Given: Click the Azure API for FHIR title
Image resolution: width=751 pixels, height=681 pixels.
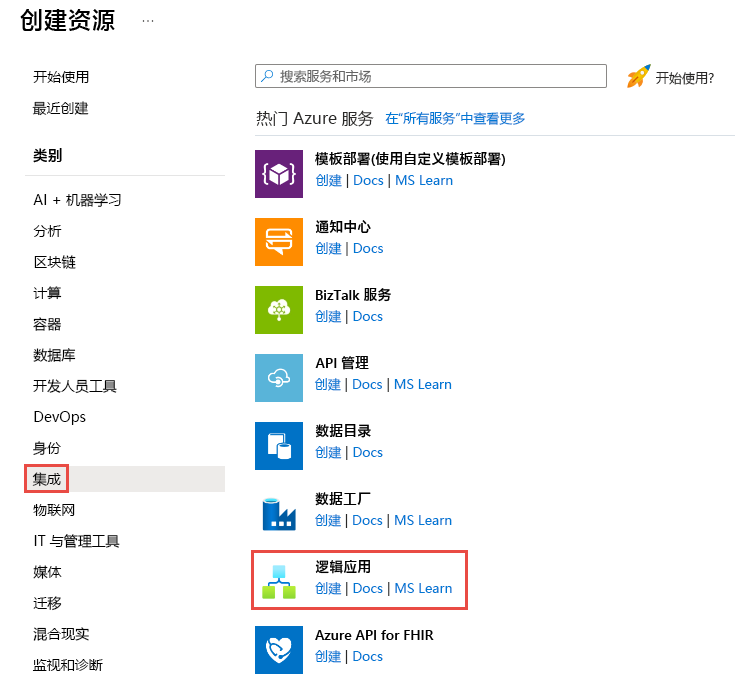Looking at the screenshot, I should click(x=374, y=635).
